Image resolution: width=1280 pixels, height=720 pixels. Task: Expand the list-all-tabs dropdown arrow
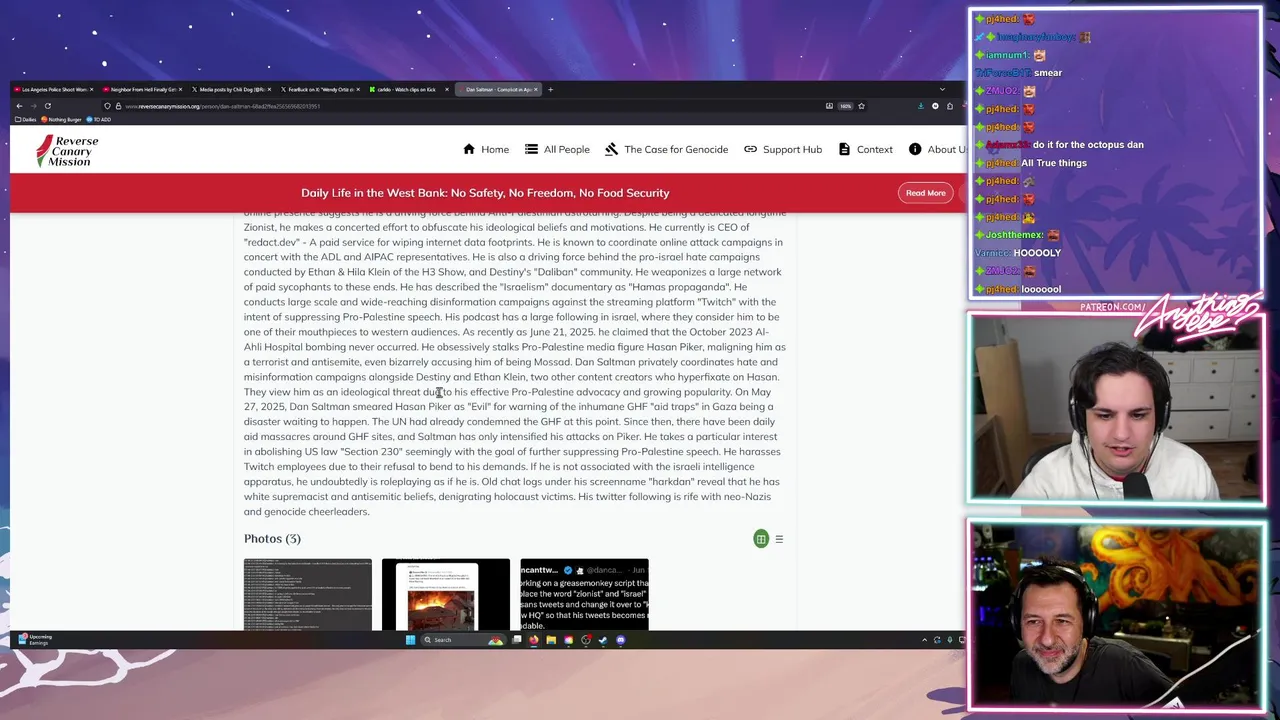[x=941, y=89]
